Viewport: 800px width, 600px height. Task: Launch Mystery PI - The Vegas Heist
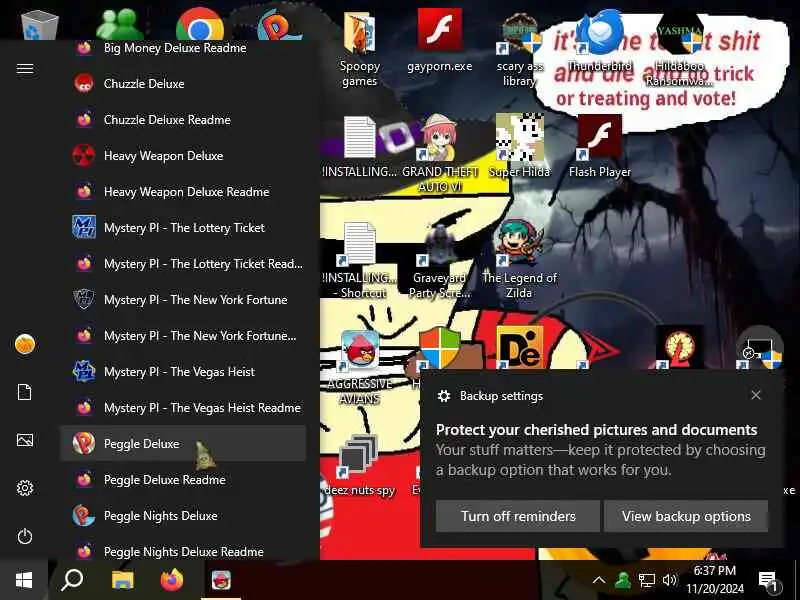[183, 371]
